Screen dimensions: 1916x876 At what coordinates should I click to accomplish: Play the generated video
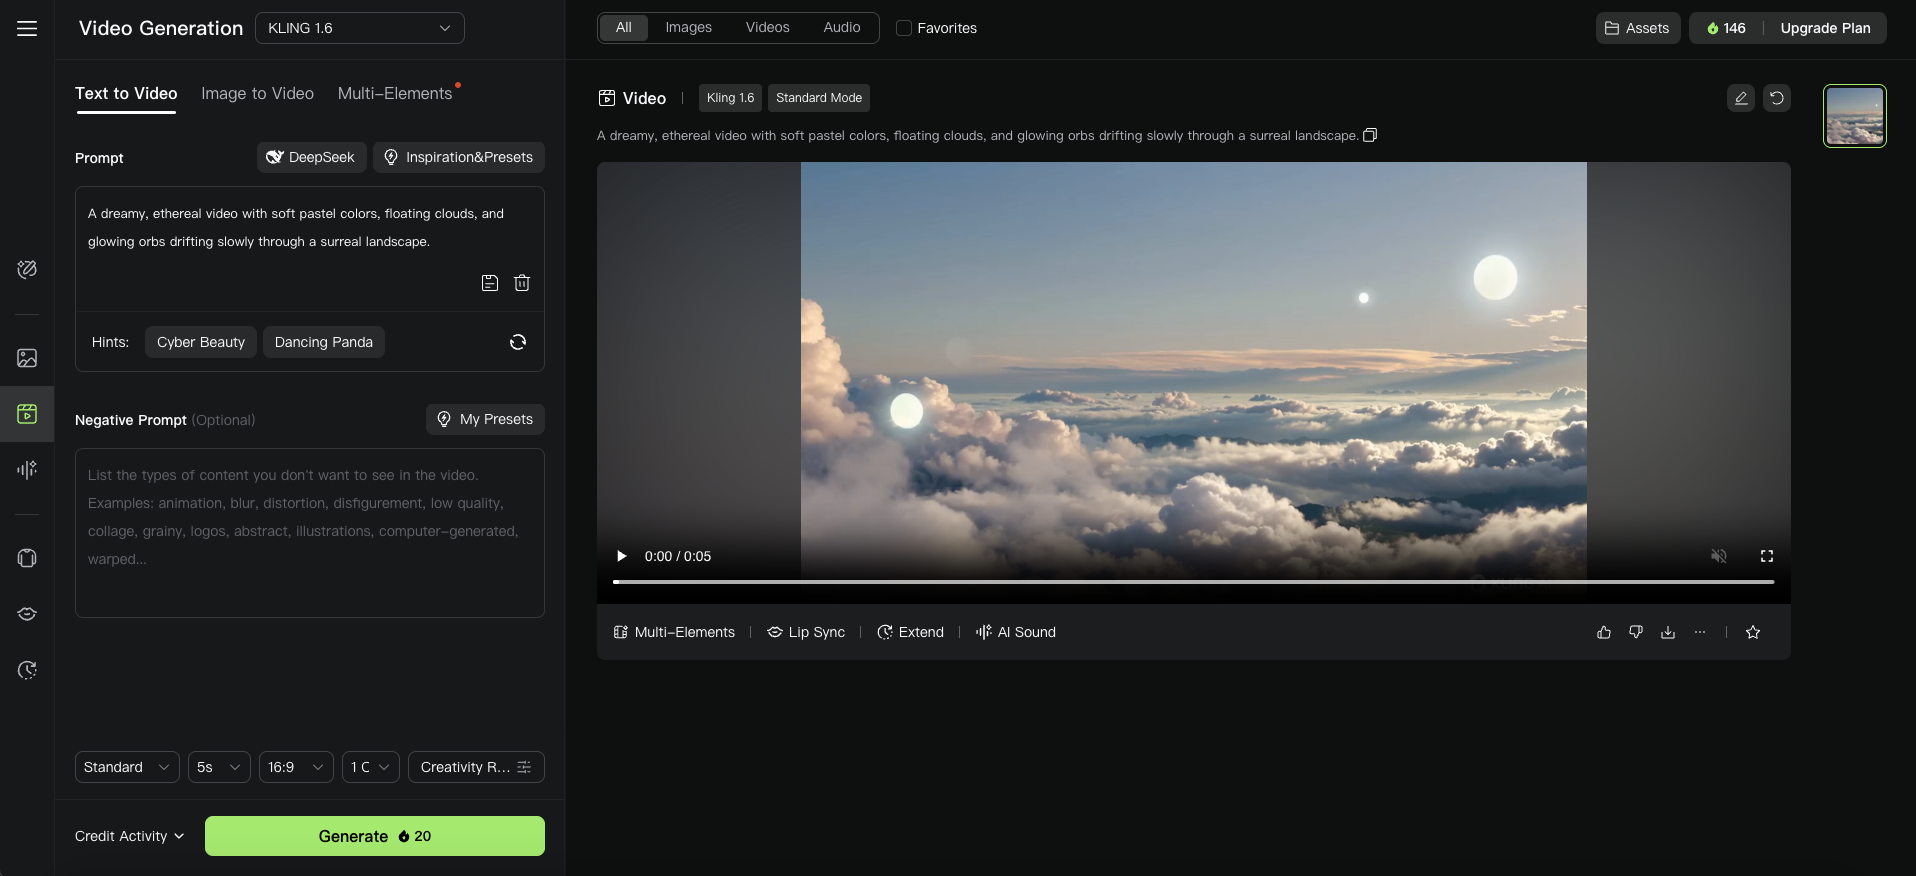[622, 556]
